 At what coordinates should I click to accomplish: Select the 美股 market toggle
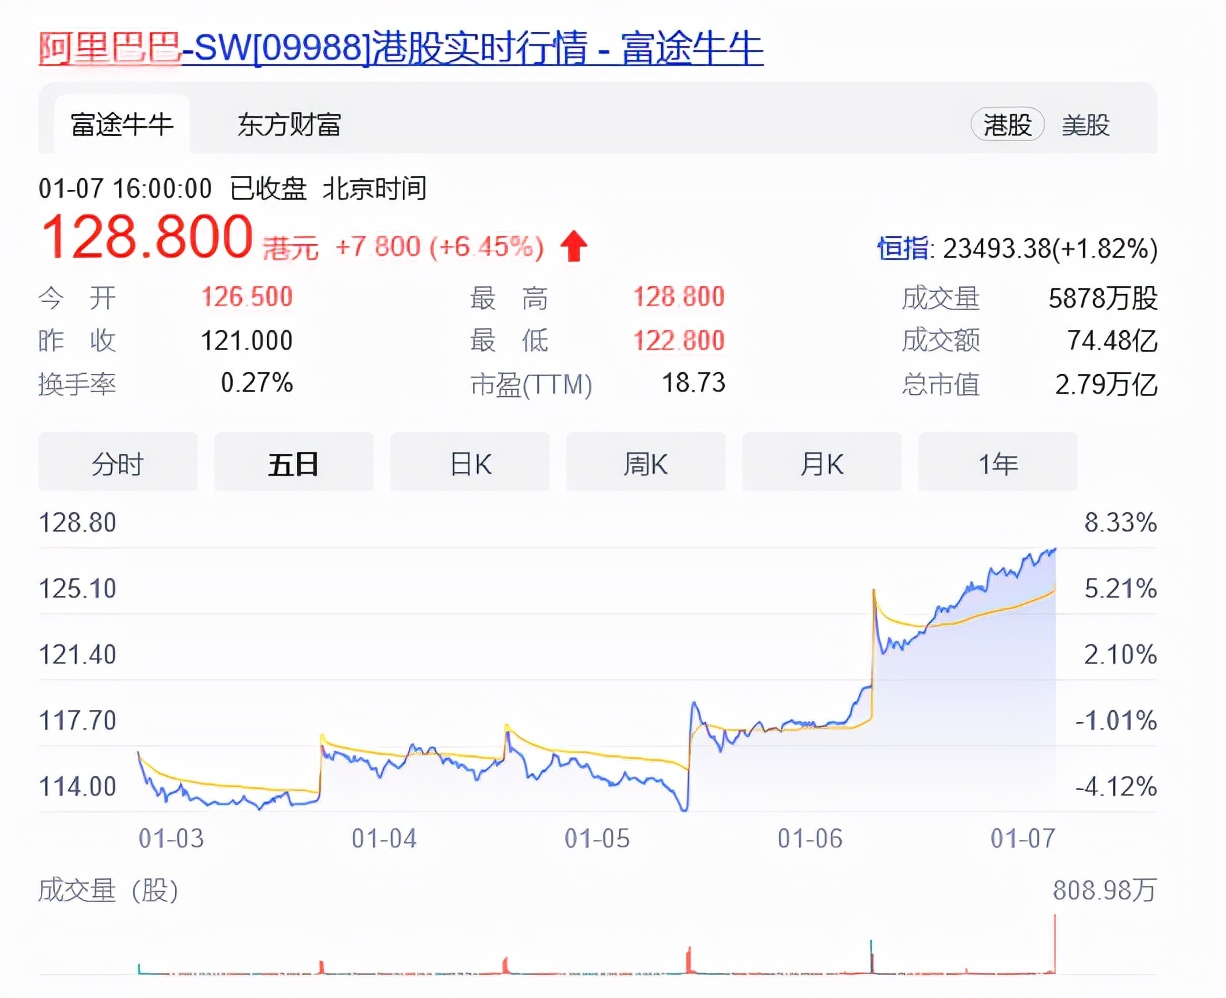tap(1086, 125)
